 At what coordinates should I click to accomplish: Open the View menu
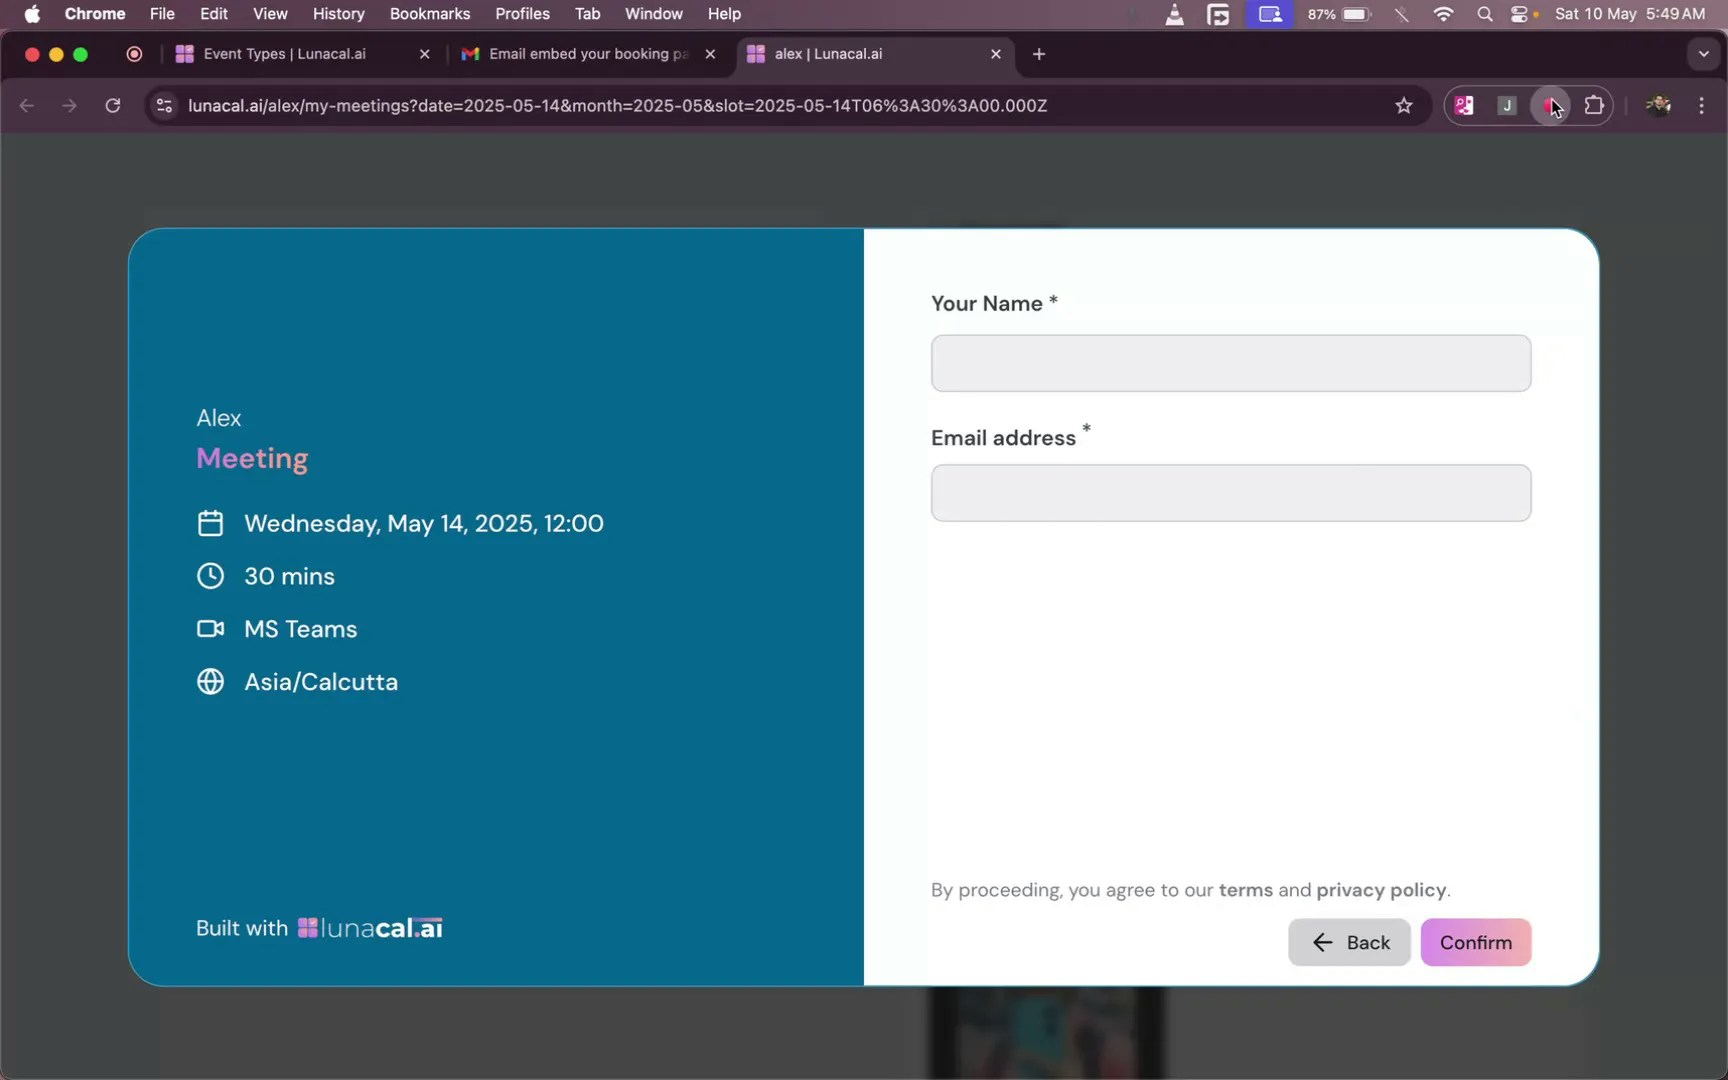(x=270, y=14)
